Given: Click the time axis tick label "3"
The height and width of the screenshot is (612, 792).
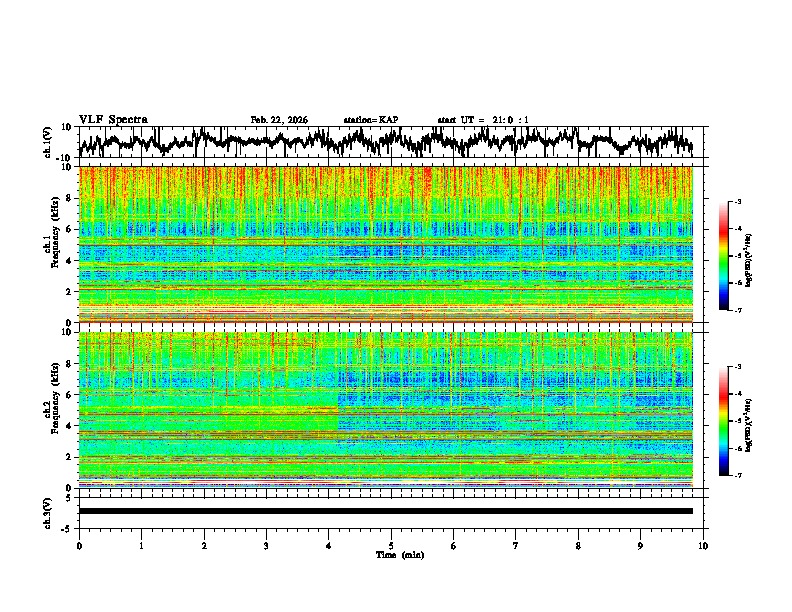Looking at the screenshot, I should [x=266, y=546].
